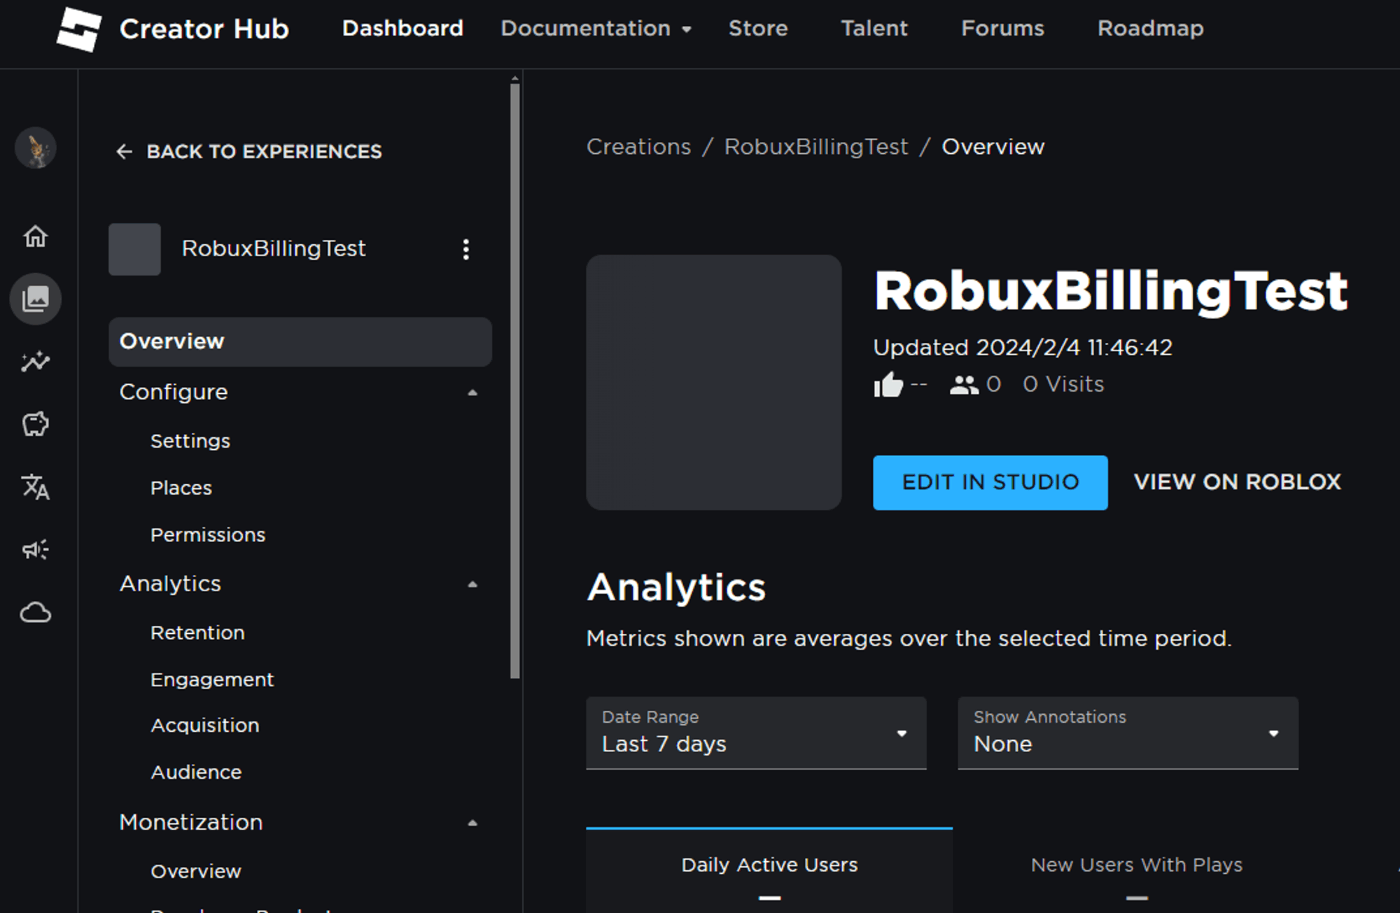This screenshot has height=913, width=1400.
Task: Click the large experience thumbnail placeholder
Action: (x=714, y=382)
